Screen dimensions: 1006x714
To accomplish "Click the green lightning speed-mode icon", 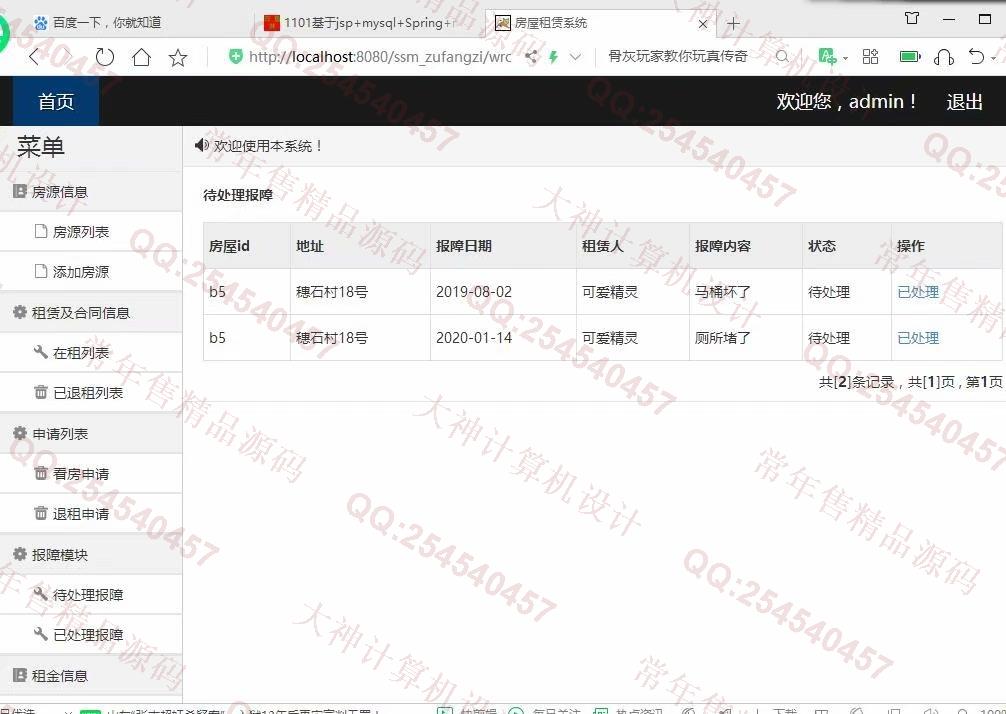I will pyautogui.click(x=553, y=57).
